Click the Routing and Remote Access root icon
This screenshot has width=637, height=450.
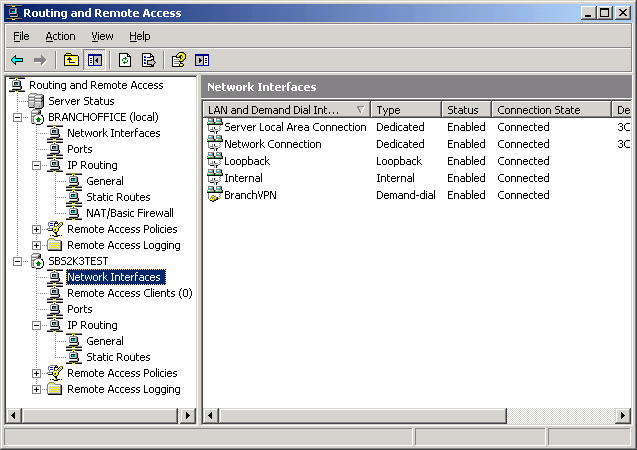click(x=17, y=85)
